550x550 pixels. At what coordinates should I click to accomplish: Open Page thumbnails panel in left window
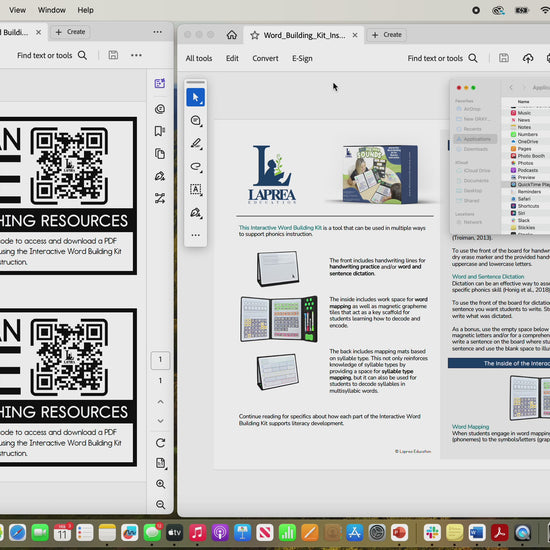coord(160,154)
